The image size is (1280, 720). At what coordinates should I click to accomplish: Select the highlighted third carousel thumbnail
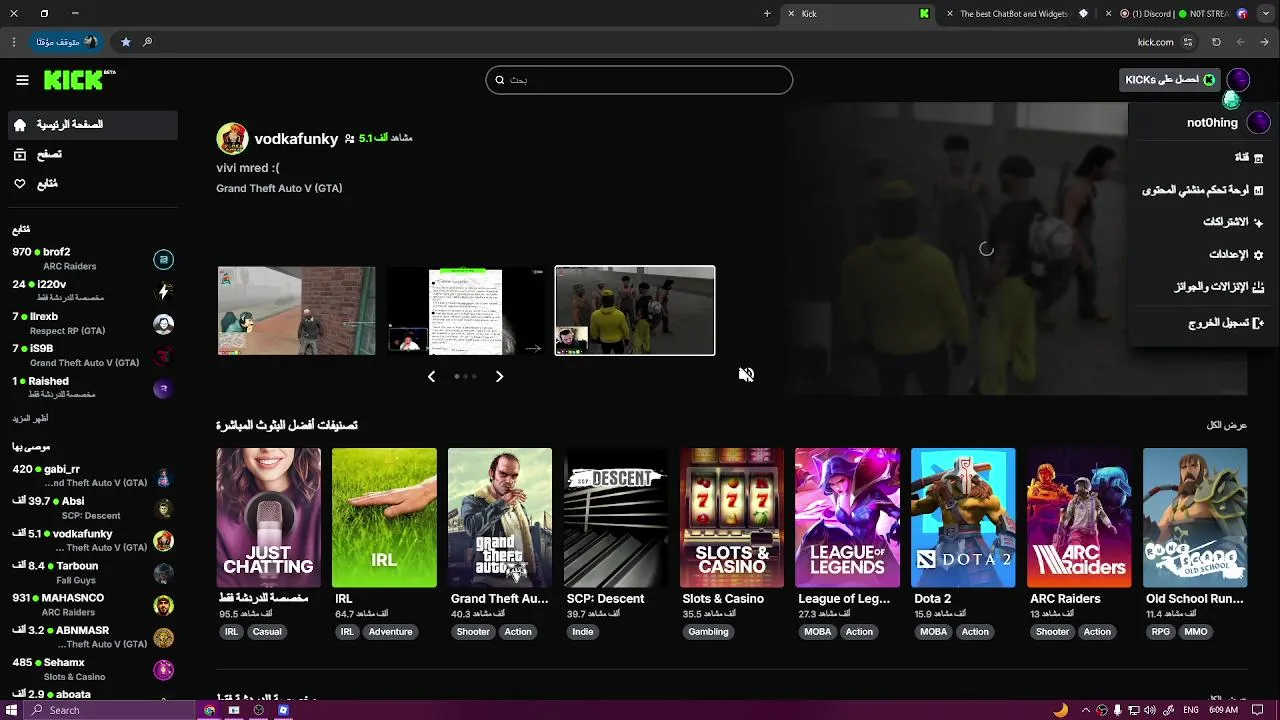pyautogui.click(x=635, y=310)
